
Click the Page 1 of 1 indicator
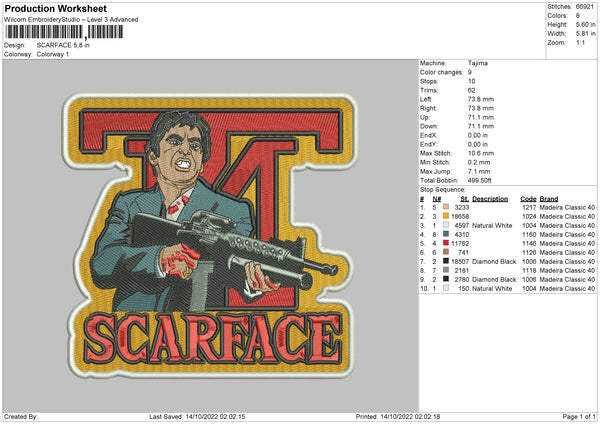(579, 416)
